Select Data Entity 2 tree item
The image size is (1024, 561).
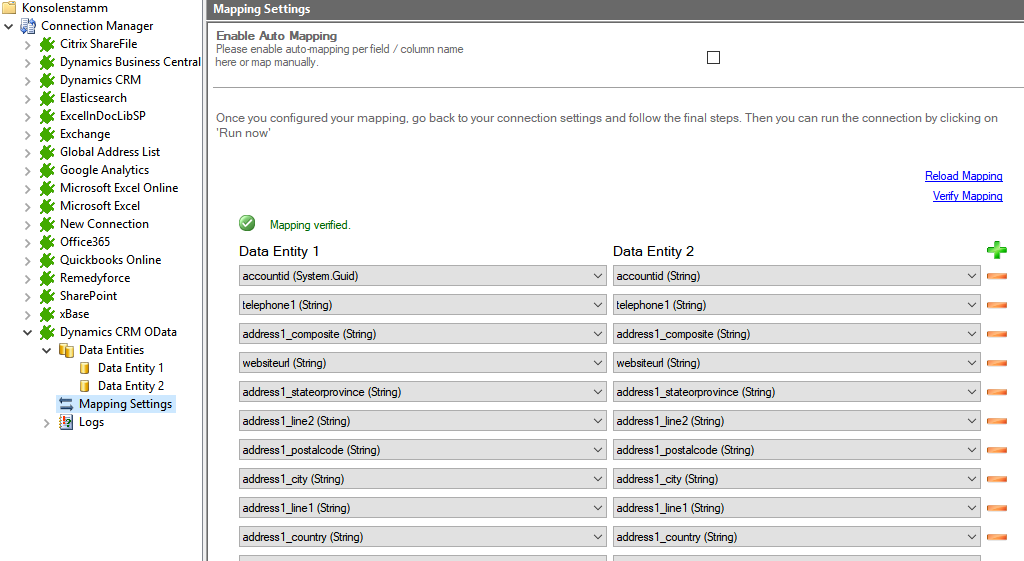point(130,386)
